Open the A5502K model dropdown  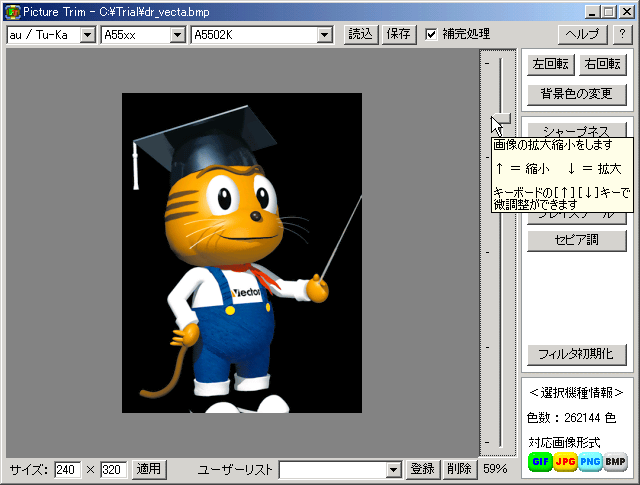coord(324,35)
